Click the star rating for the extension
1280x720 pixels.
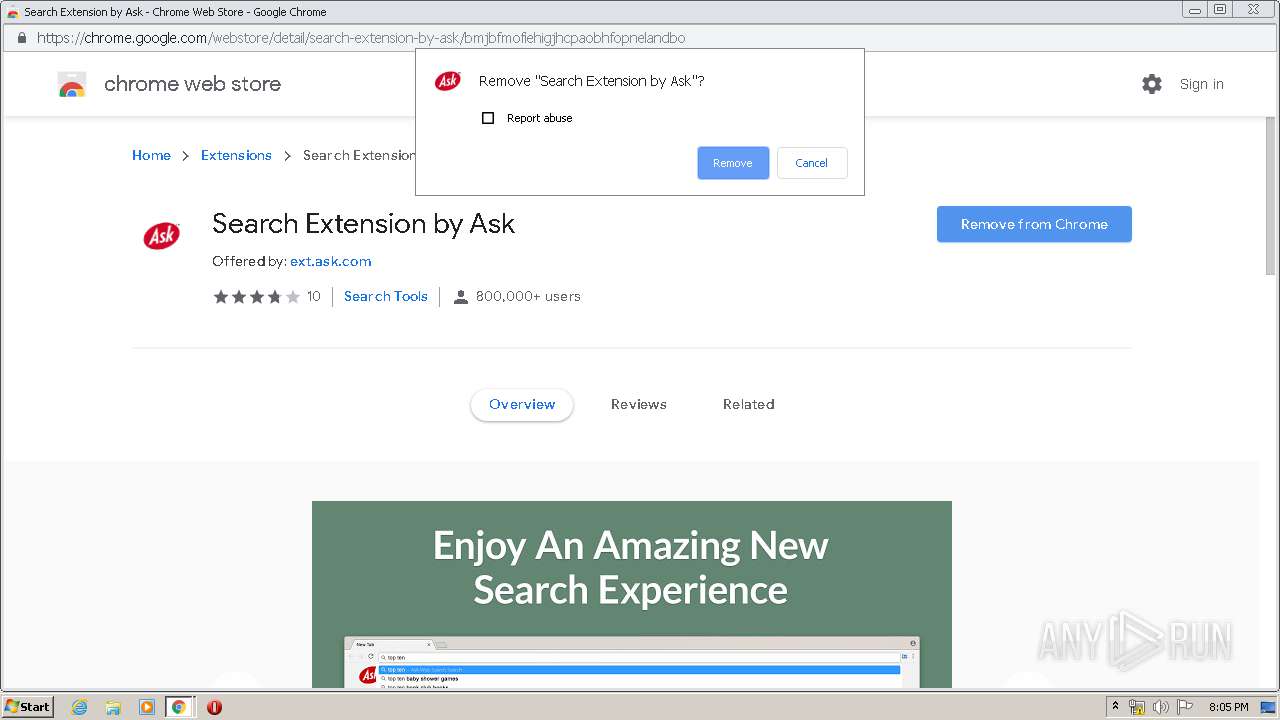[256, 296]
